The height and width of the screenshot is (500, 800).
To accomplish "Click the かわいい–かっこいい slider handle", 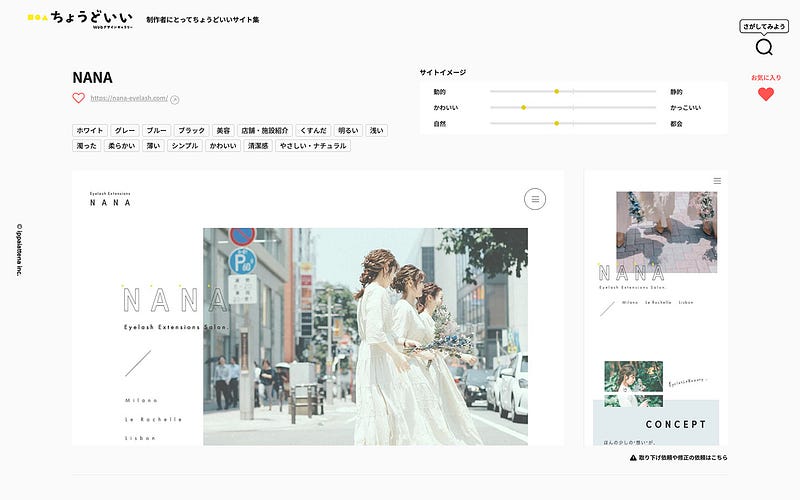I will tap(523, 108).
